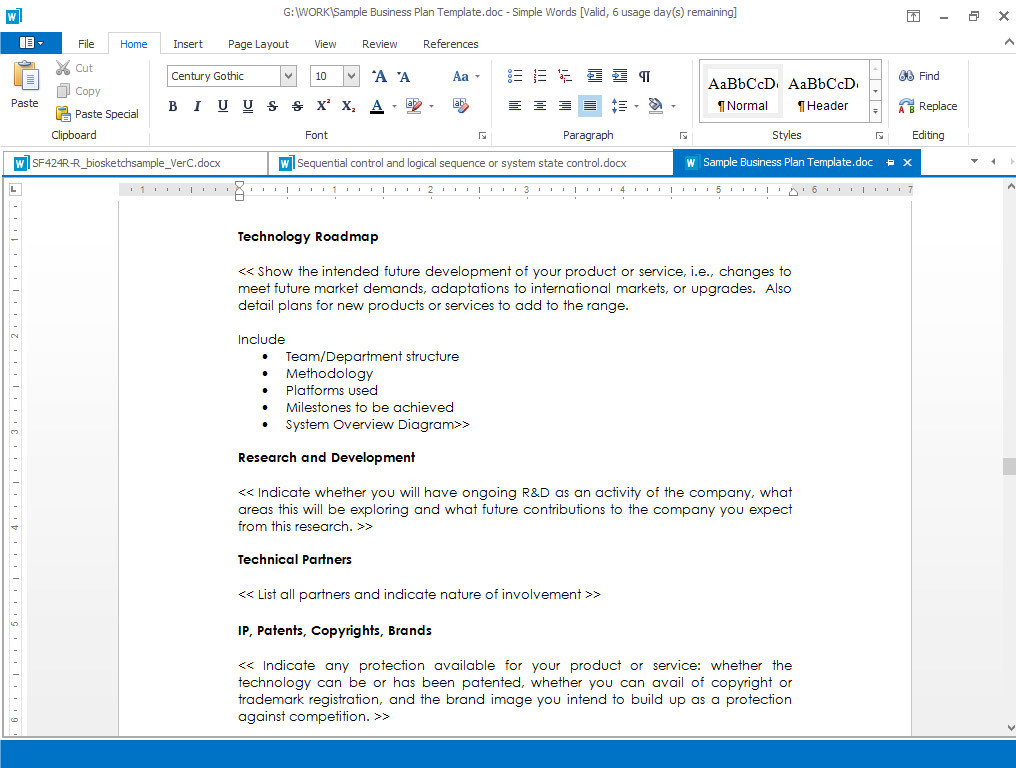Open the document tabs list arrow
The image size is (1016, 768).
click(x=974, y=161)
